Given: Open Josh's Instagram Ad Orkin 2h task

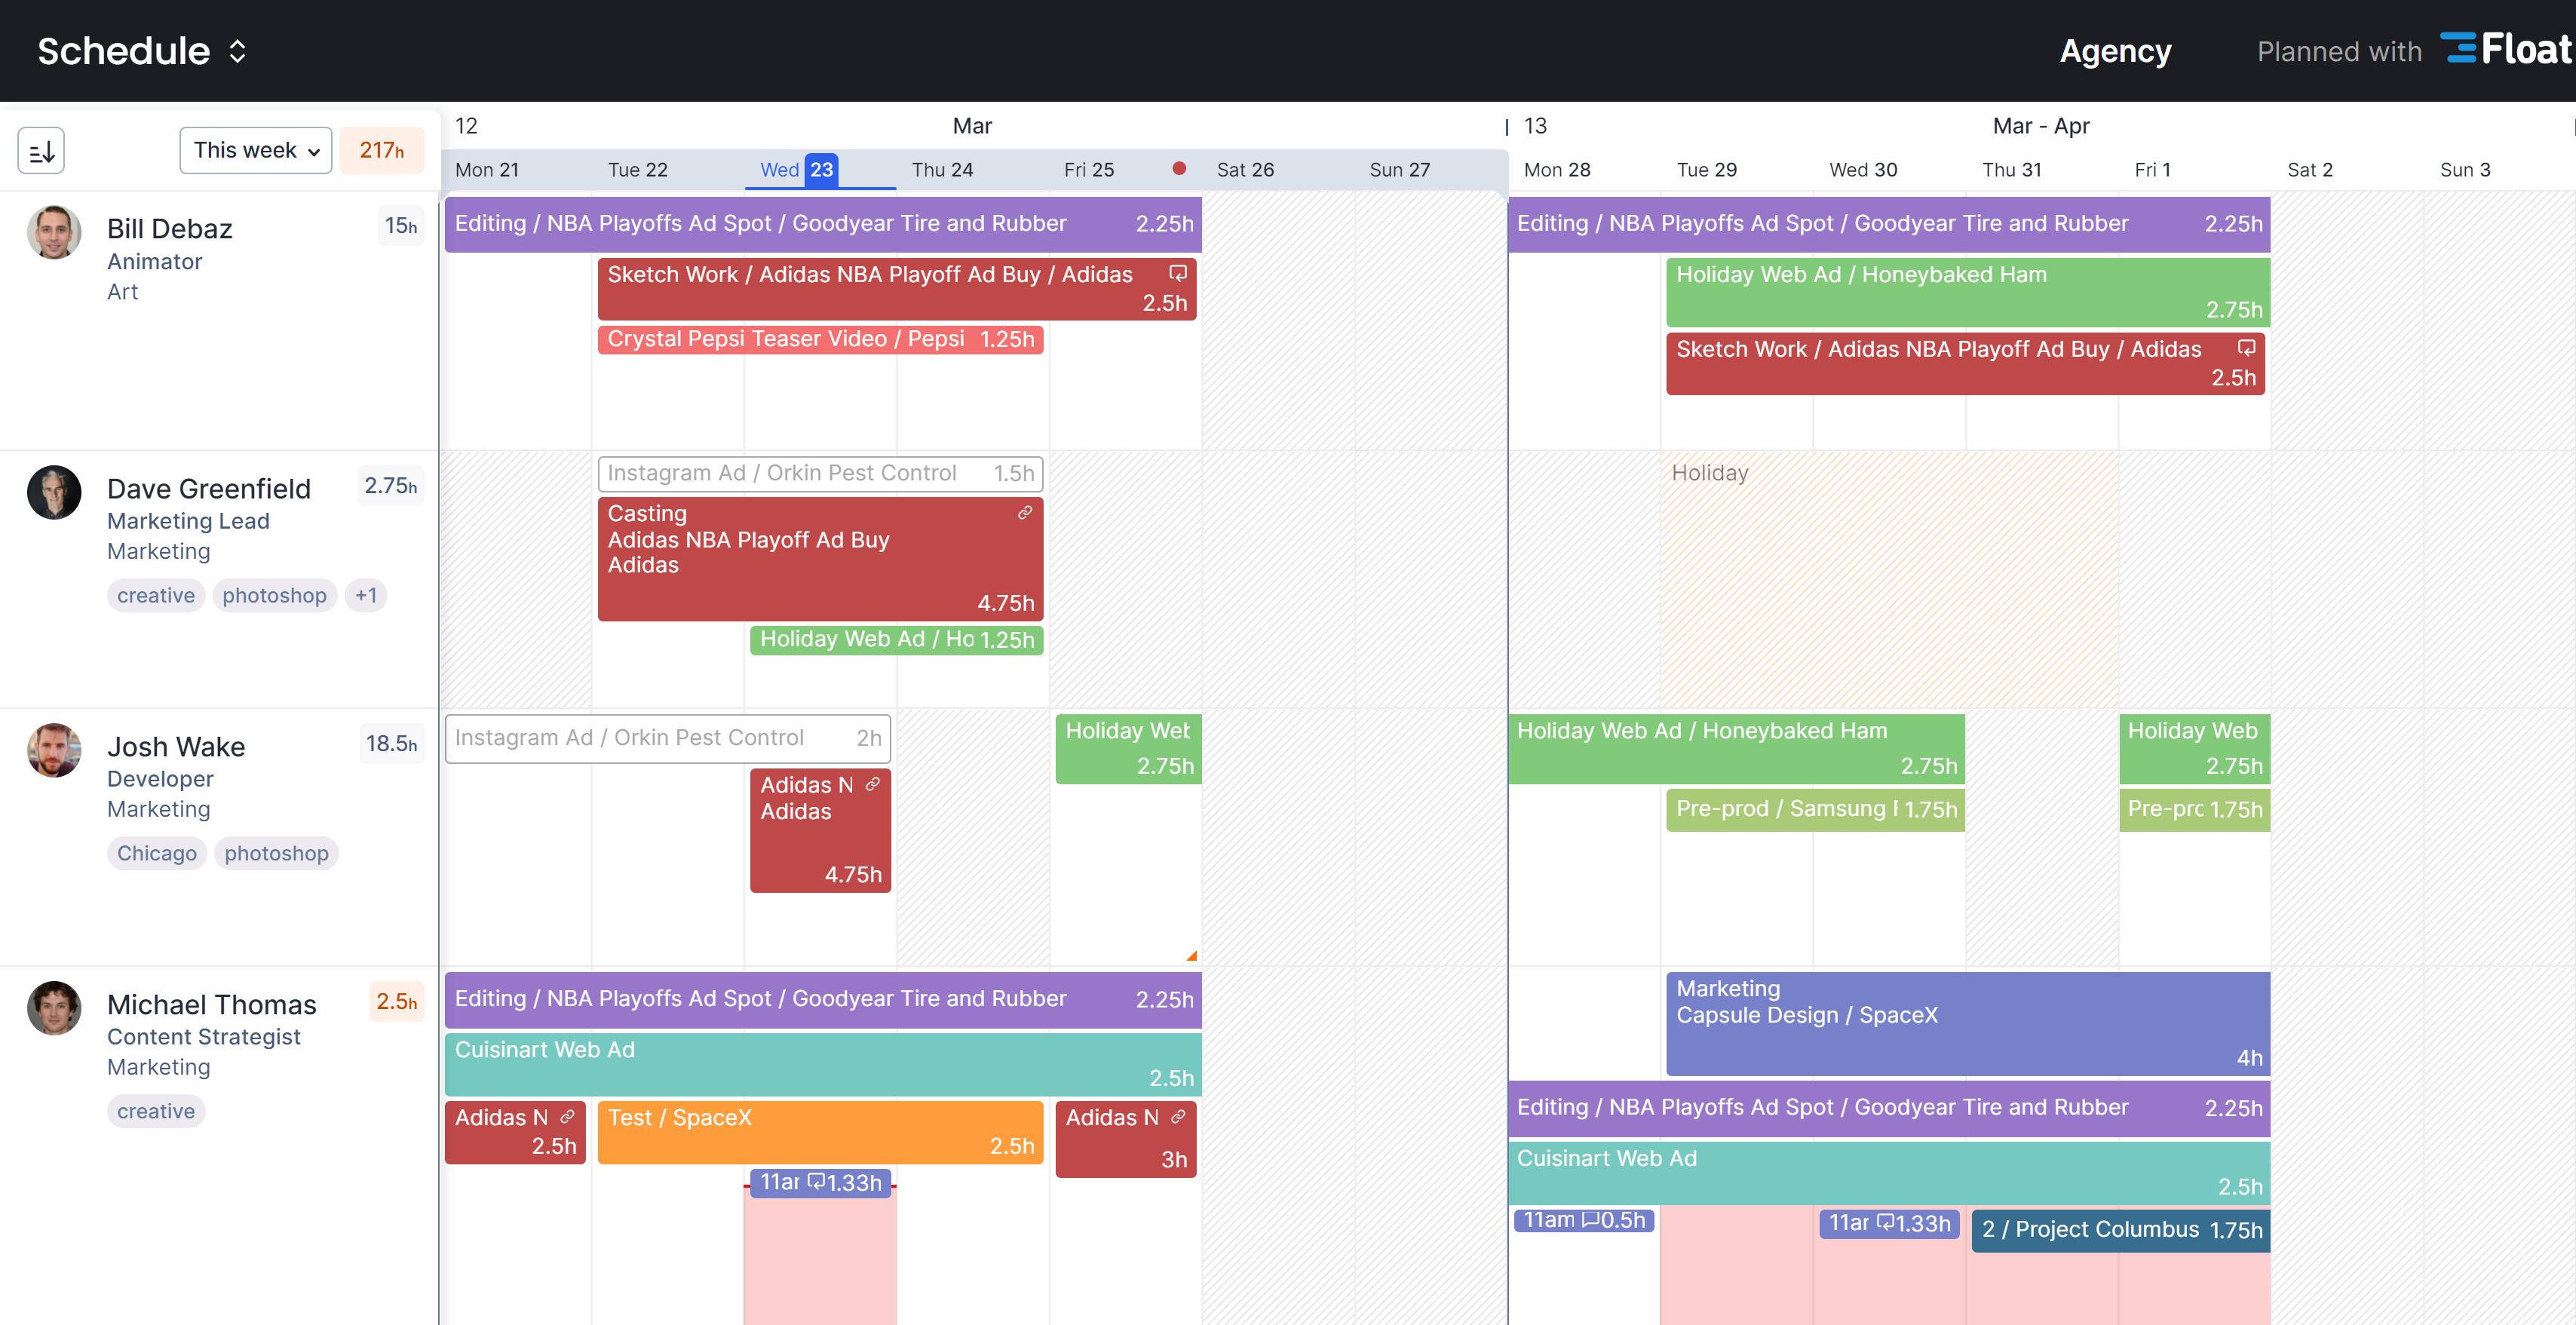Looking at the screenshot, I should click(667, 738).
